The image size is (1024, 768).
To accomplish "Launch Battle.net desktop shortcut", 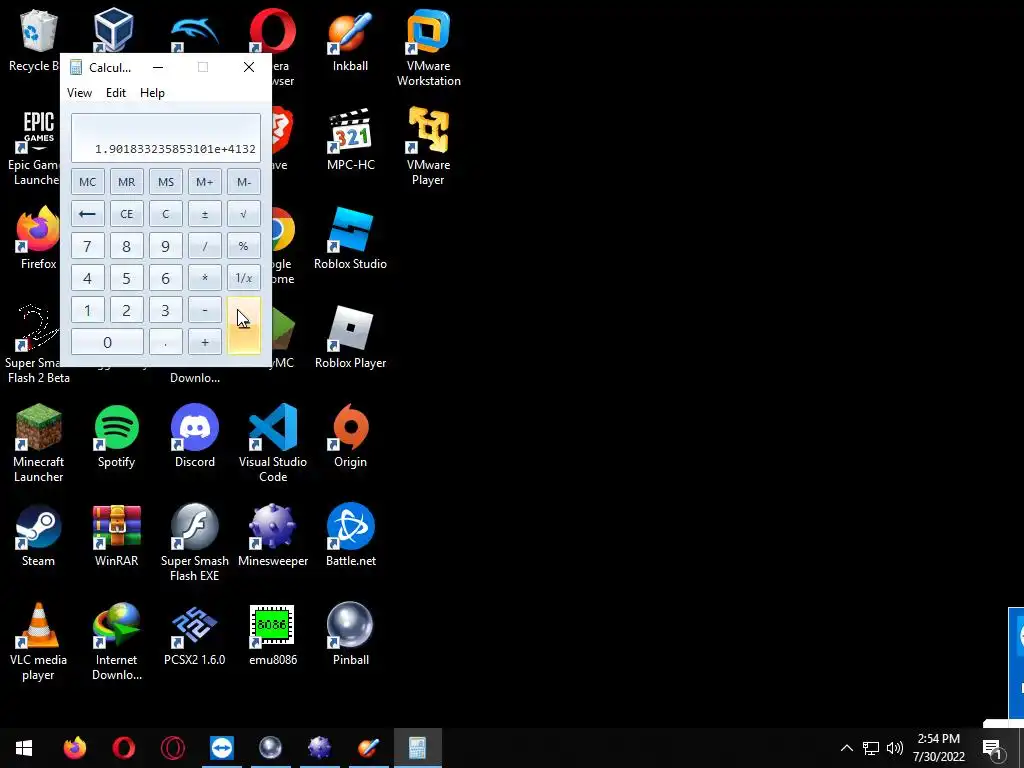I will [351, 536].
